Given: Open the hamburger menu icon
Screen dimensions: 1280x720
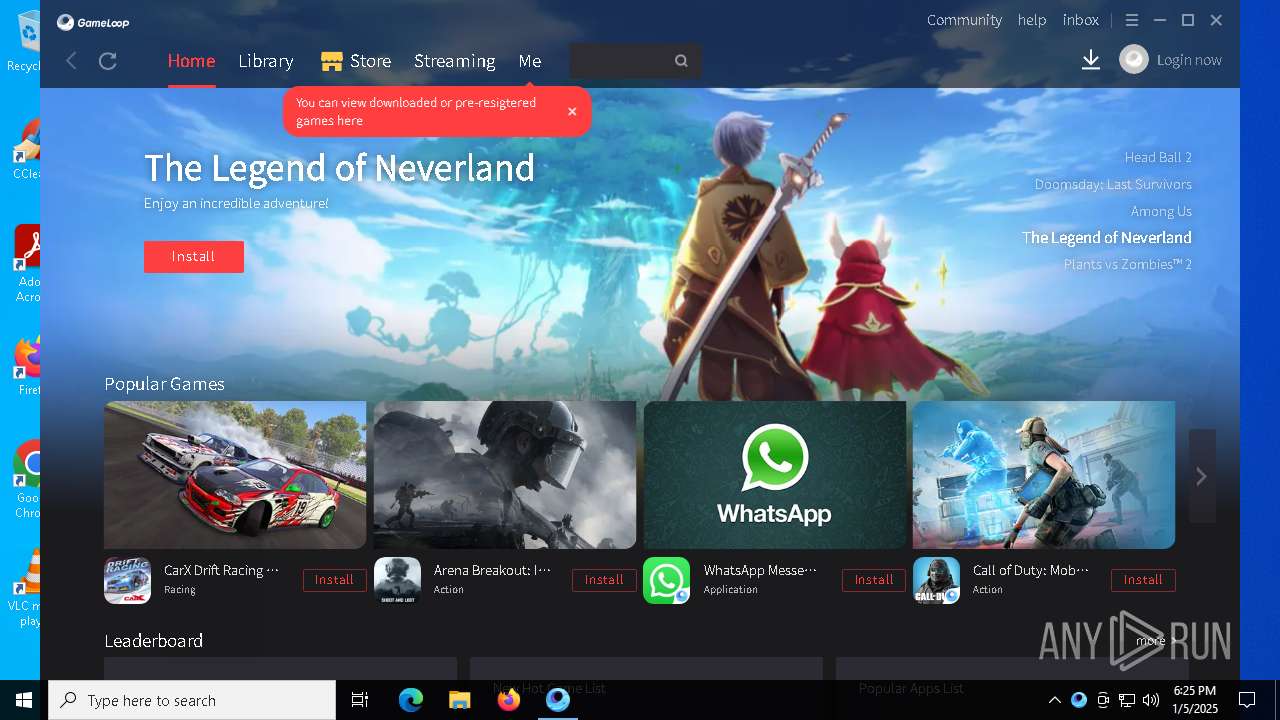Looking at the screenshot, I should pos(1132,20).
